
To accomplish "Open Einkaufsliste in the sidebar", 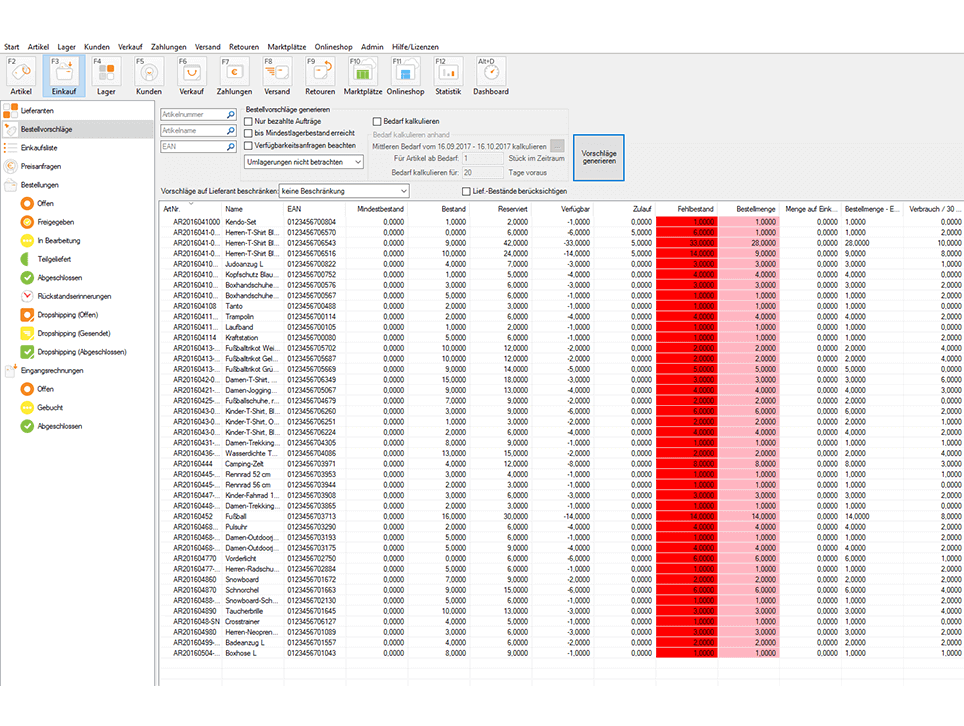I will click(38, 147).
